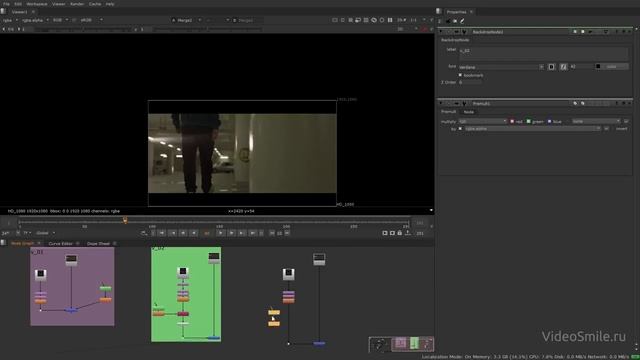Viewport: 640px width, 360px height.
Task: Toggle the bookmark checkbox
Action: click(460, 75)
